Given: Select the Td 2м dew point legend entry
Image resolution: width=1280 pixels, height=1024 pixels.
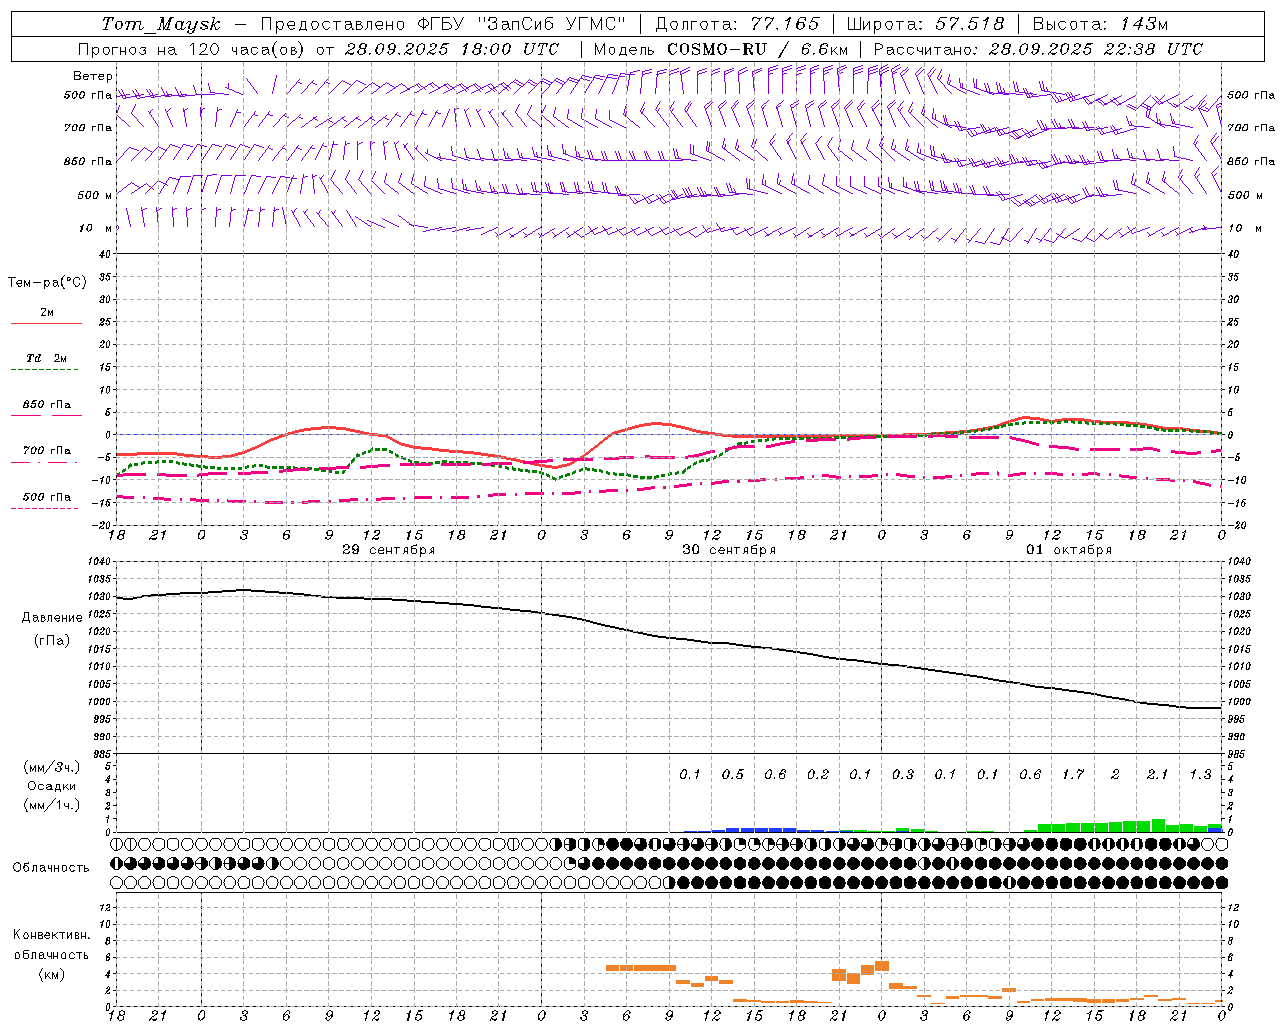Looking at the screenshot, I should click(x=46, y=359).
